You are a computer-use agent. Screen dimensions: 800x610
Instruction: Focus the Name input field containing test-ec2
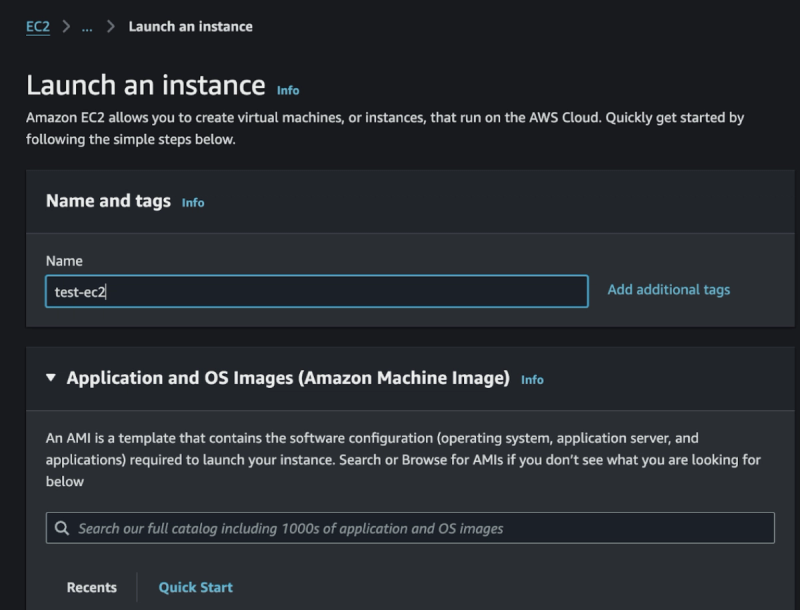[317, 291]
